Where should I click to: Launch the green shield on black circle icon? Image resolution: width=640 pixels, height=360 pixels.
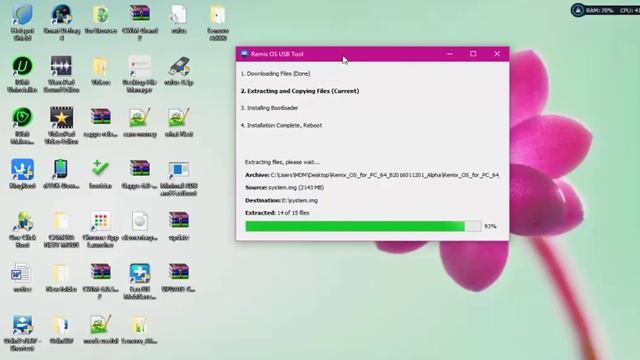(x=22, y=118)
